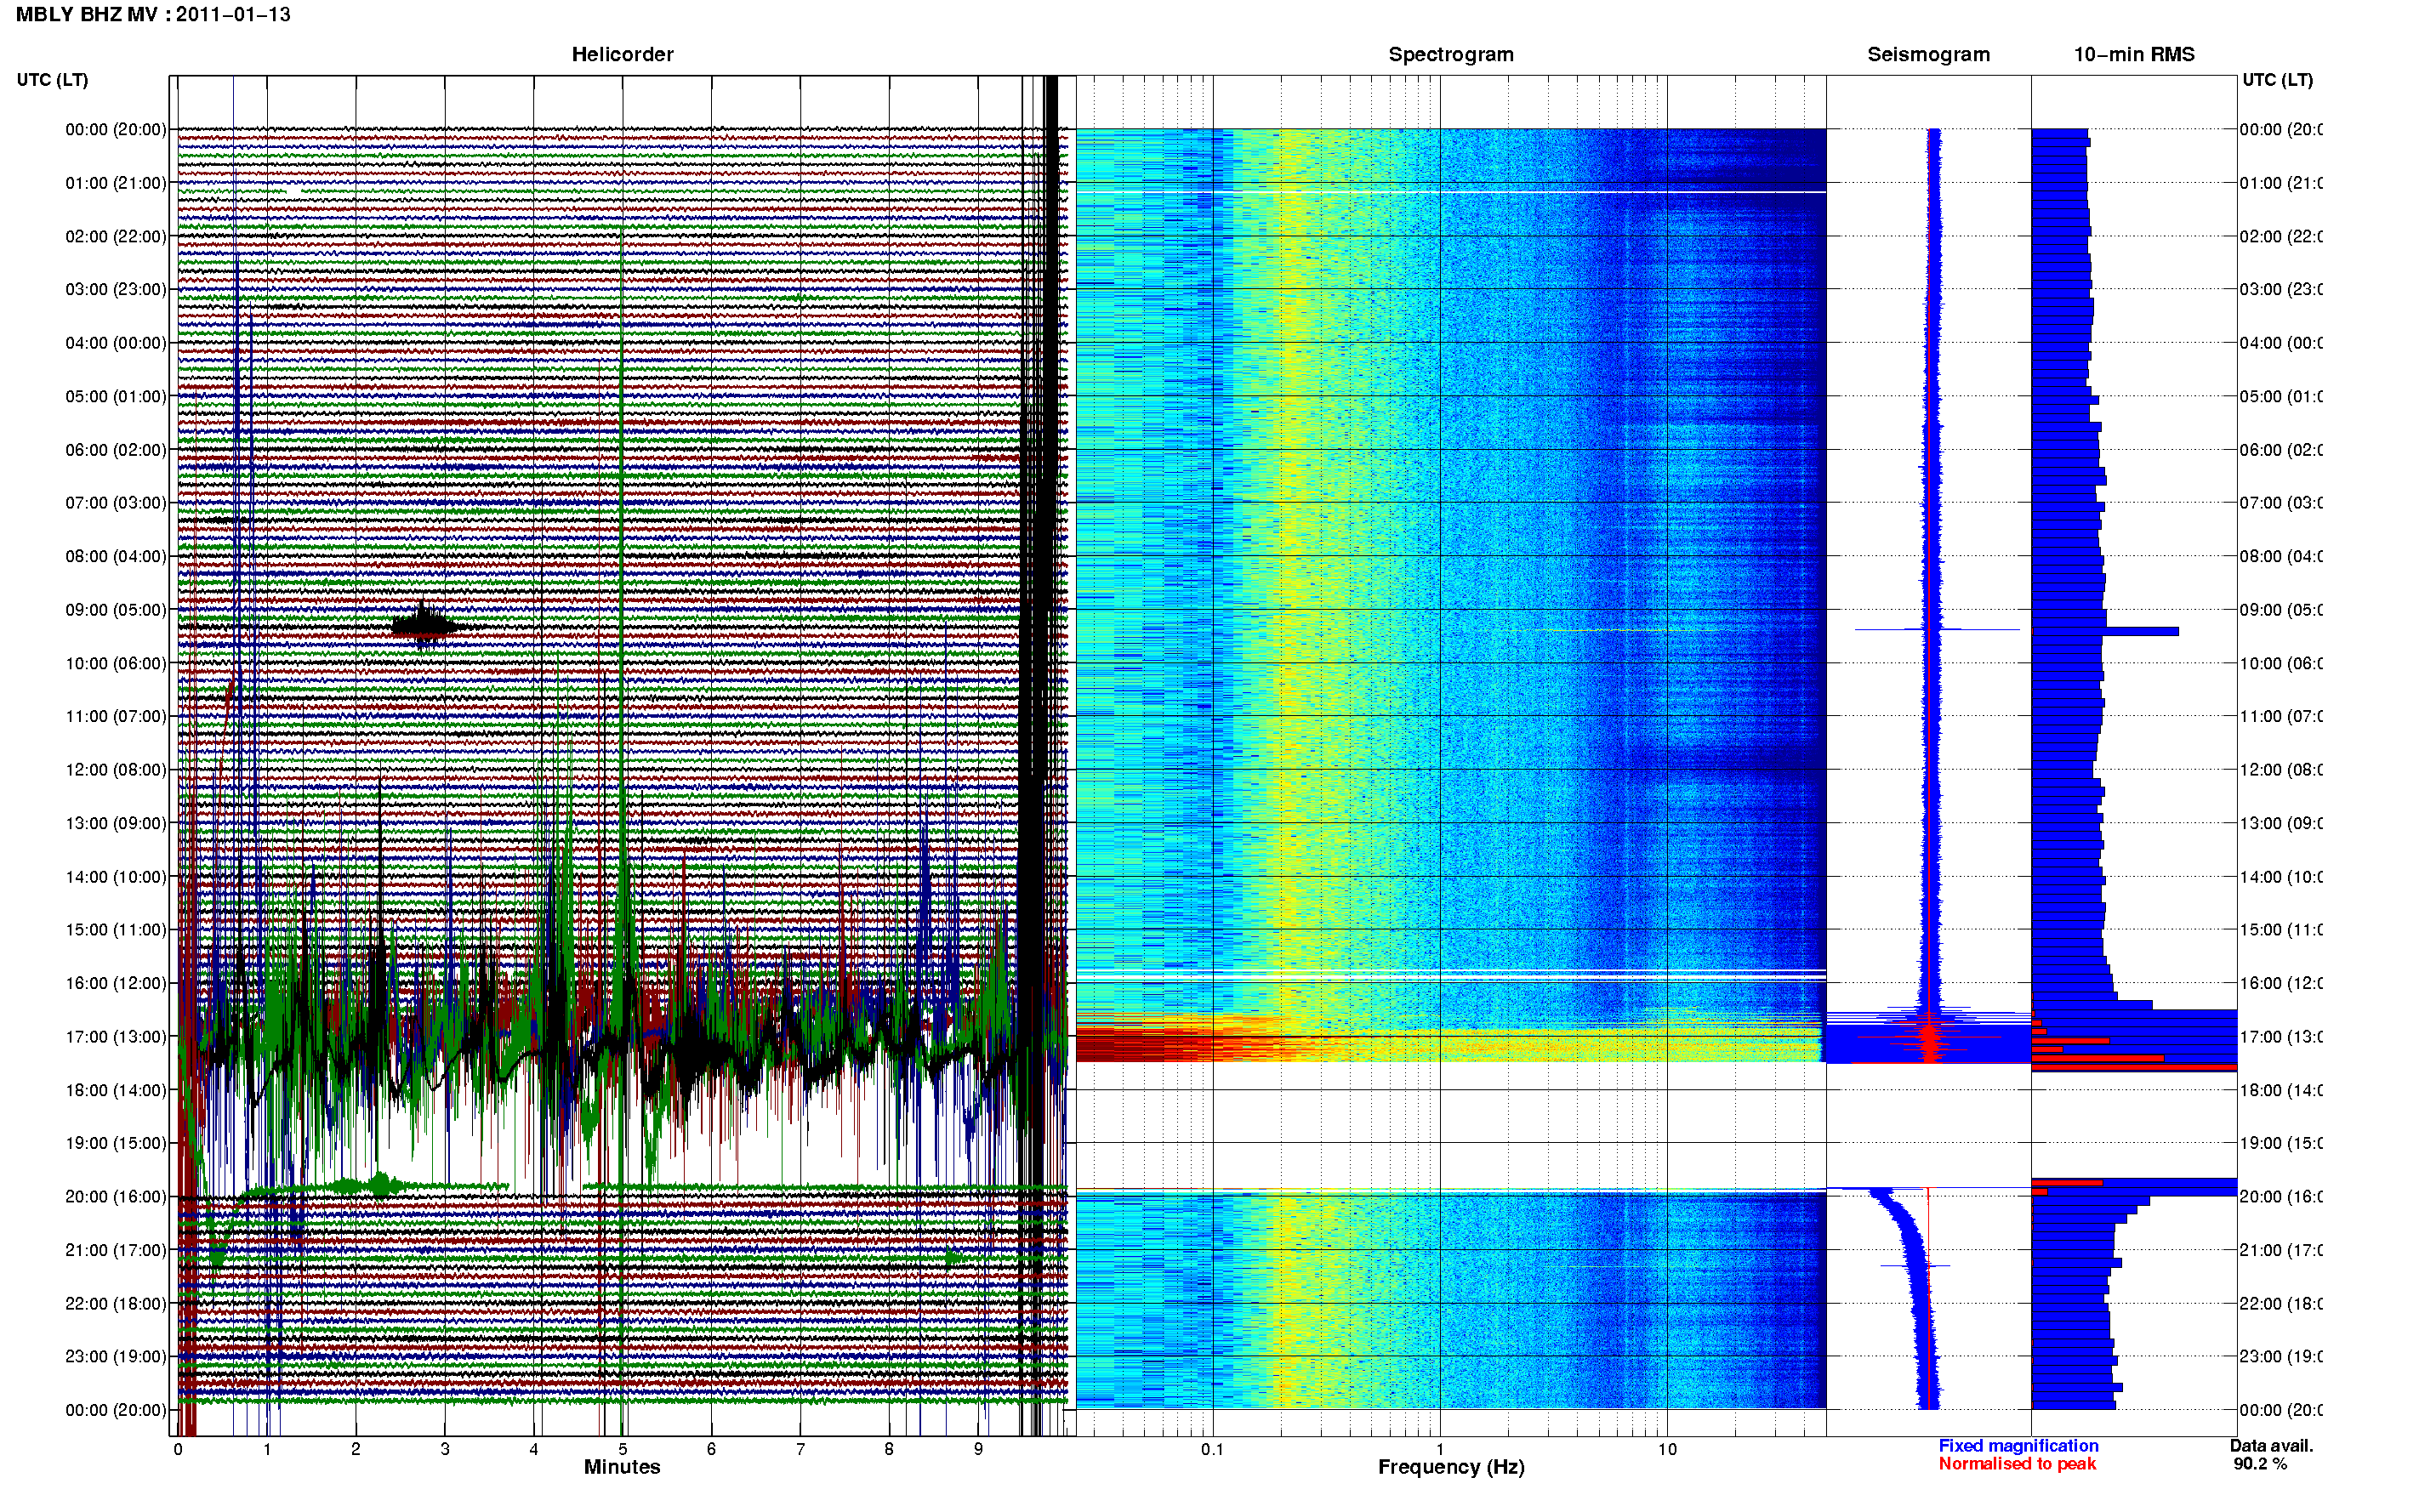Click the left axis label 05:00 (01:00)
This screenshot has width=2419, height=1512.
pyautogui.click(x=116, y=396)
